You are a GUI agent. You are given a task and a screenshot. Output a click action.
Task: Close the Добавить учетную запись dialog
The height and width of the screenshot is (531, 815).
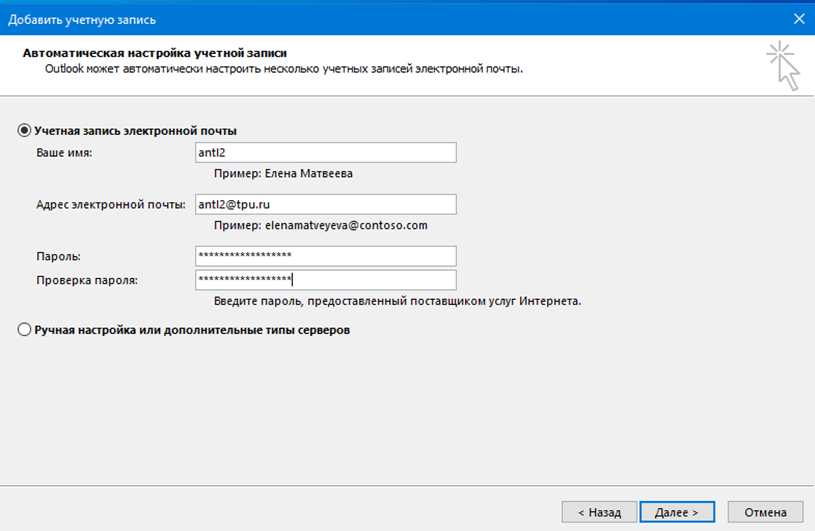pos(799,19)
